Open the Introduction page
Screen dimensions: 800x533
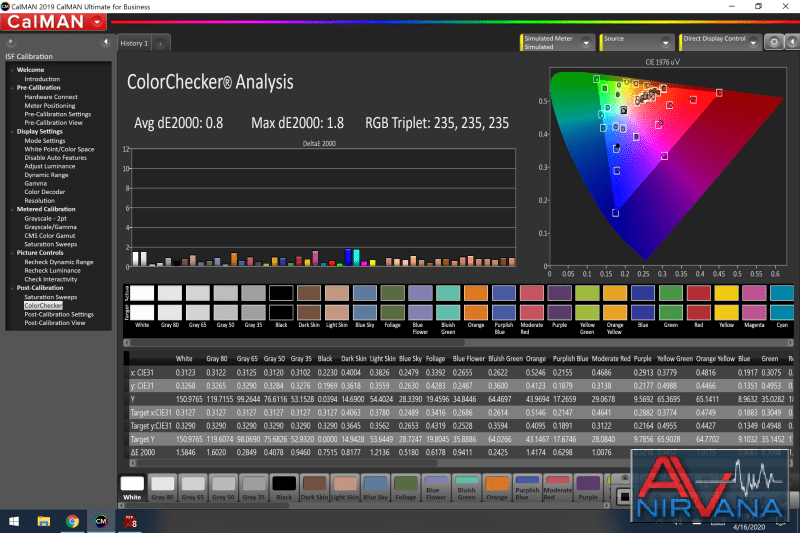pos(42,79)
